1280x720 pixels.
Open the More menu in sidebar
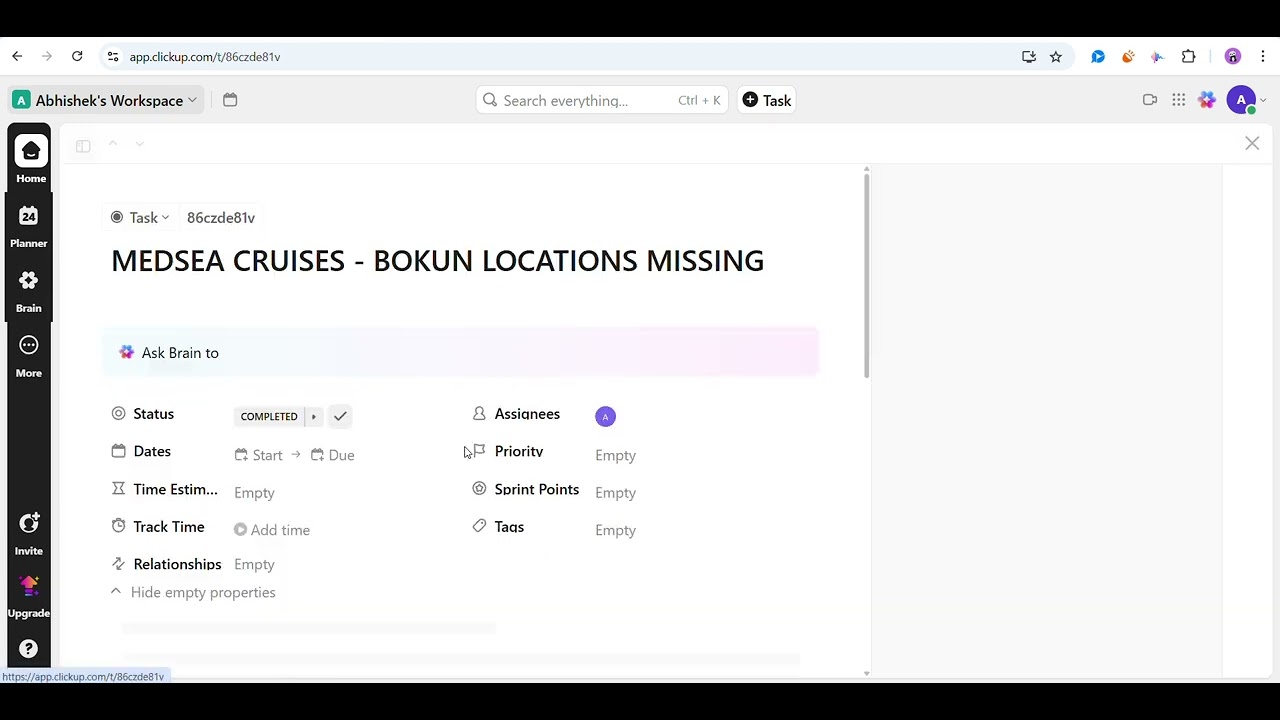(x=28, y=356)
